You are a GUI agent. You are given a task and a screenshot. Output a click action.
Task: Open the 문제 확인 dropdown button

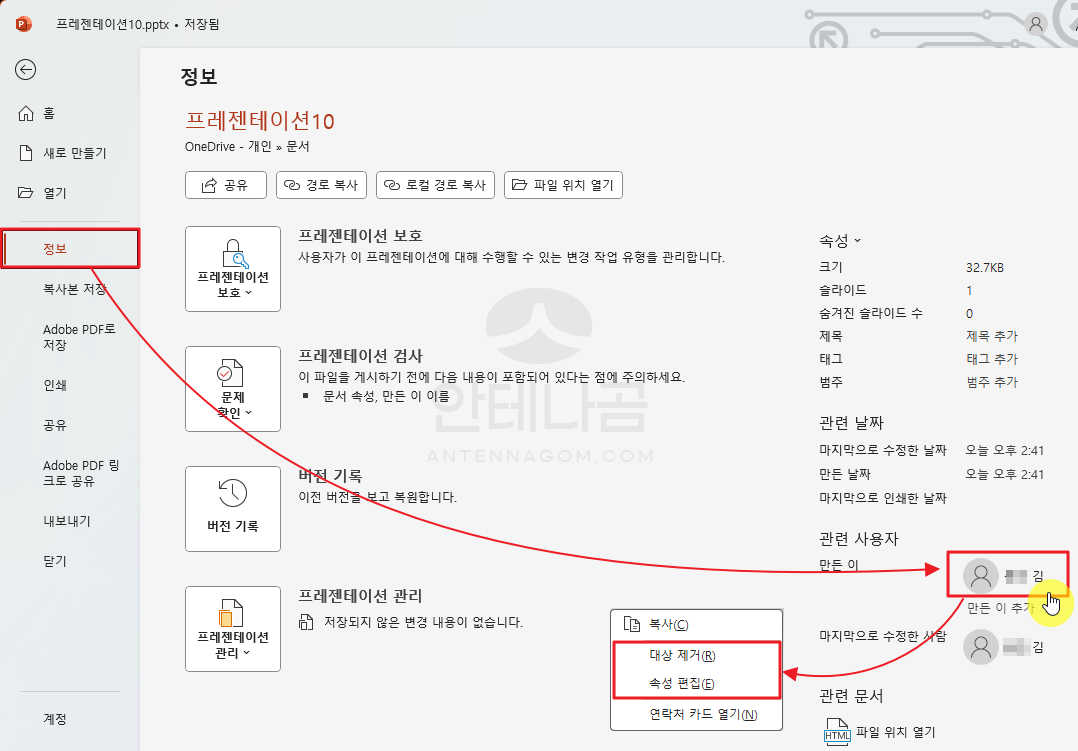point(233,389)
